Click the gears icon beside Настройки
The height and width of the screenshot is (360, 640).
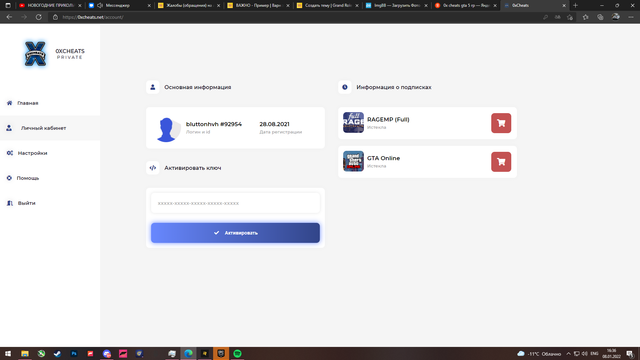pyautogui.click(x=9, y=153)
